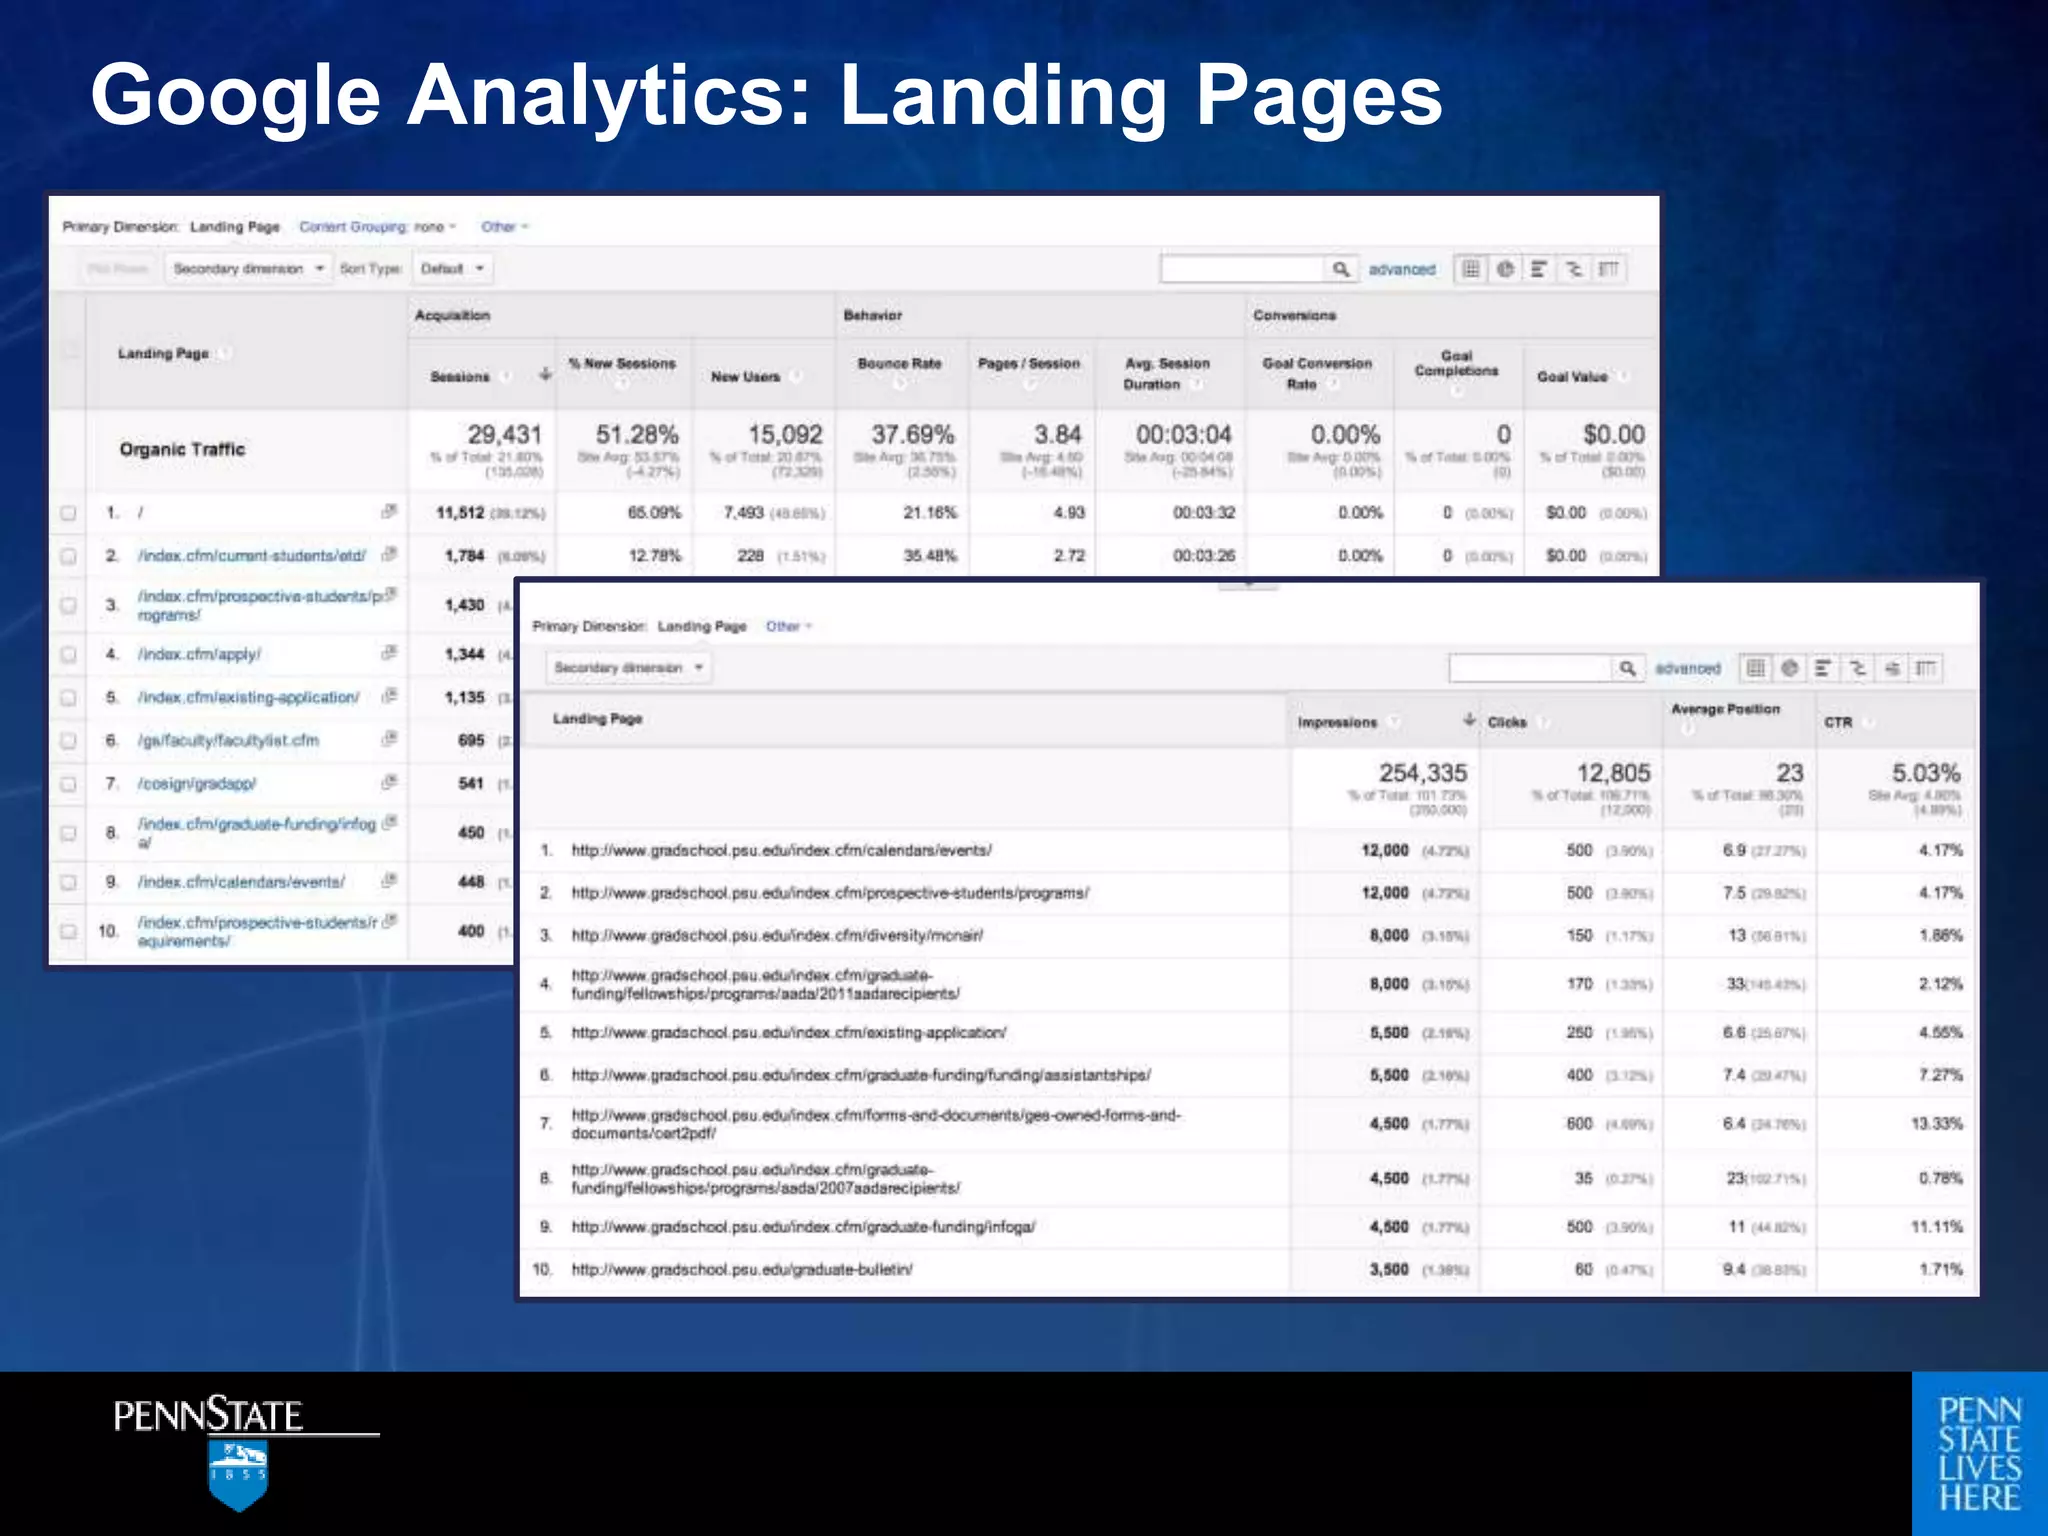Select gradschool.psu.edu diversity/mcnair row
Screen dimensions: 2048x1536
[1248, 936]
